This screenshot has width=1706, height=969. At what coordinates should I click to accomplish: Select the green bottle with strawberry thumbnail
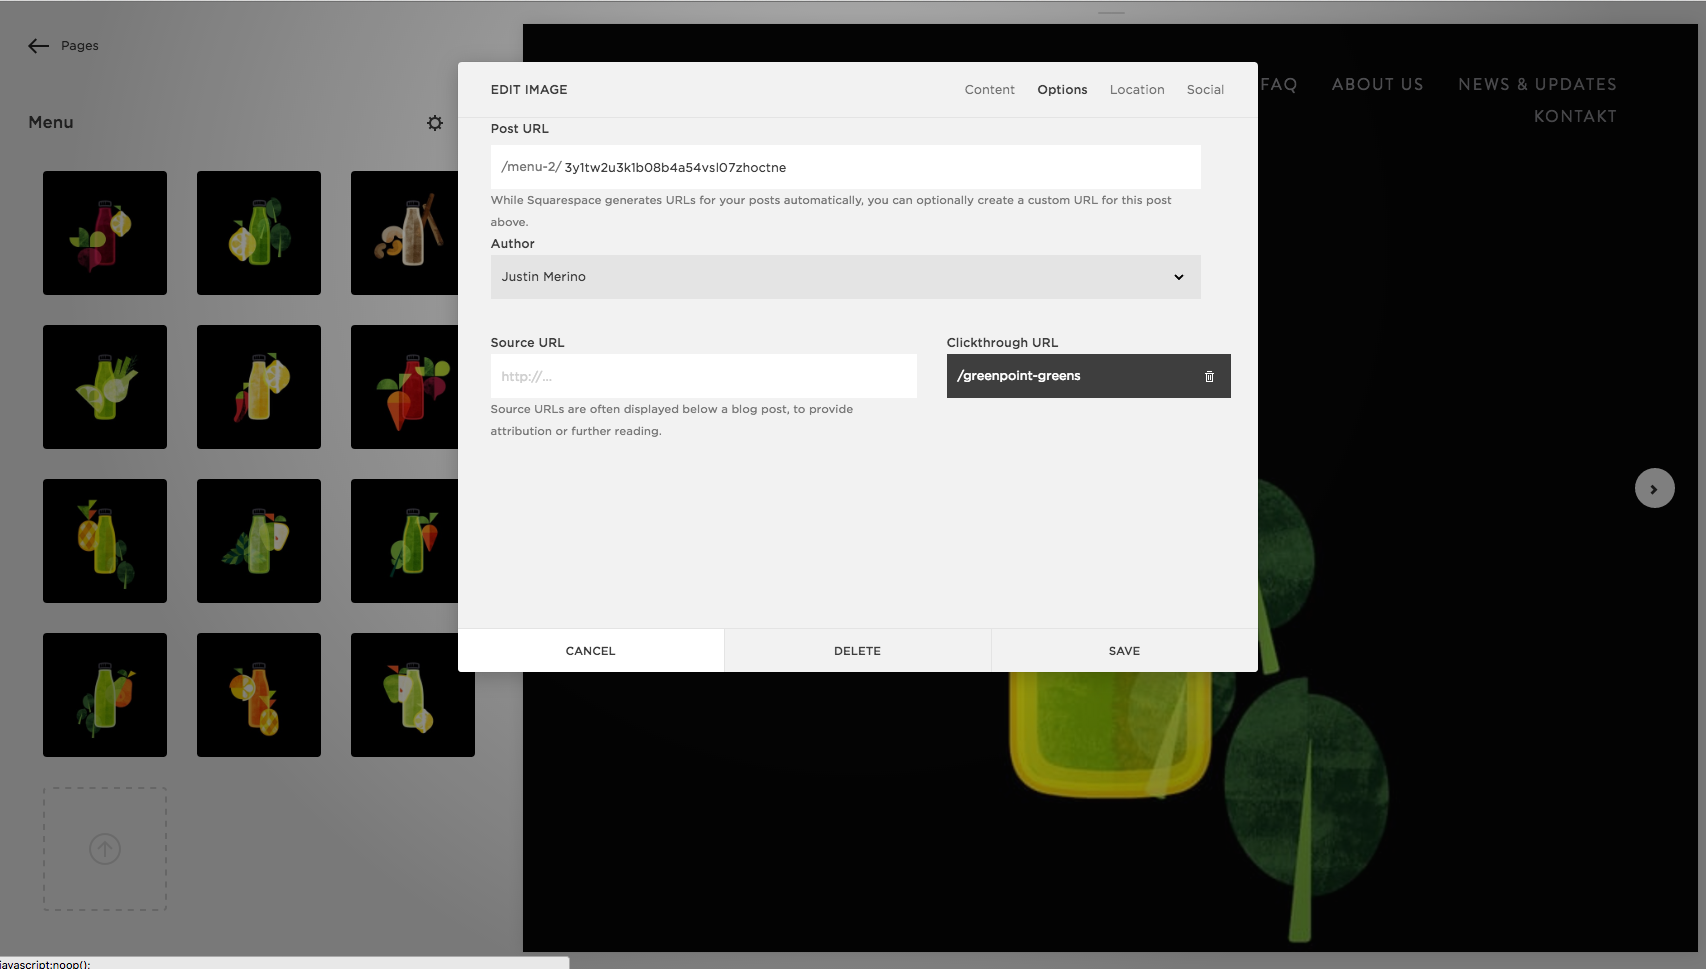point(404,541)
